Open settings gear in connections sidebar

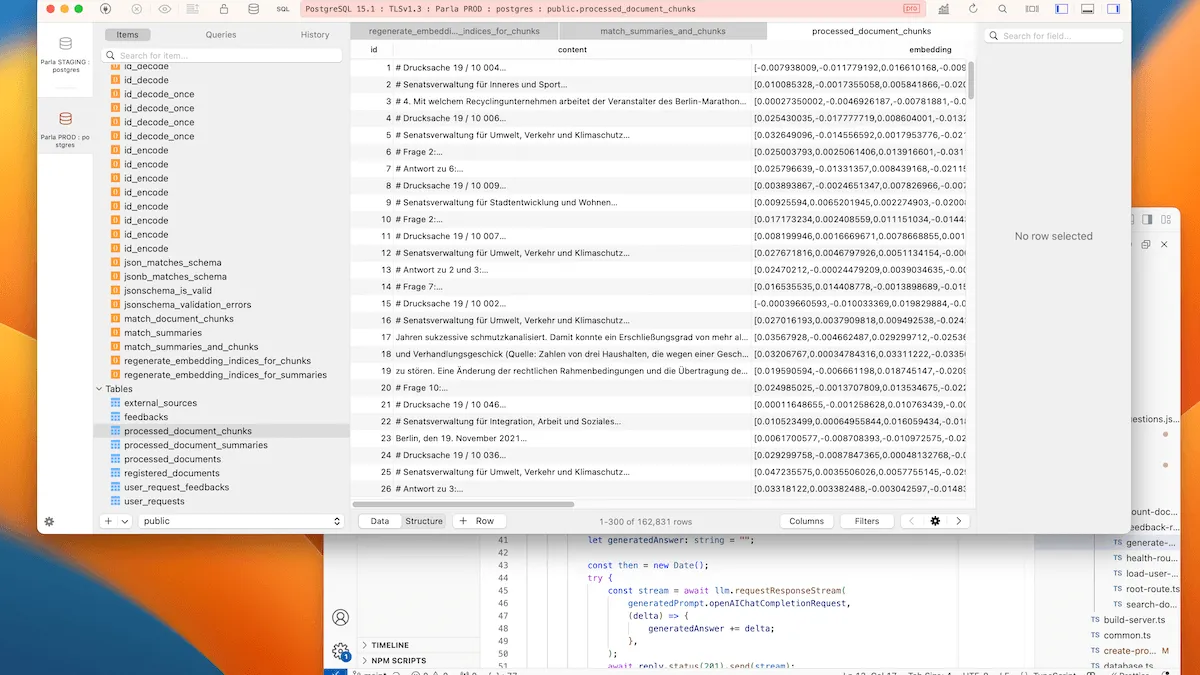[49, 521]
